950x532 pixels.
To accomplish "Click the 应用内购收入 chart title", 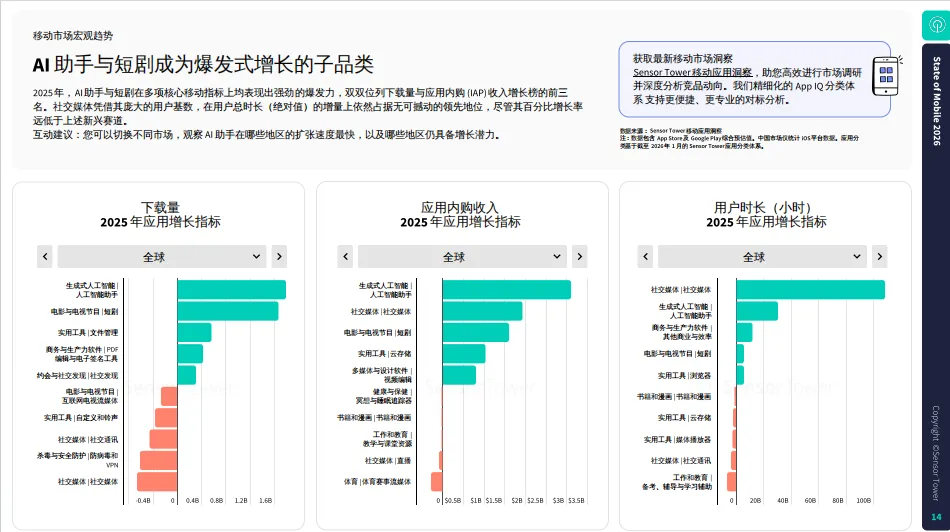I will (460, 207).
